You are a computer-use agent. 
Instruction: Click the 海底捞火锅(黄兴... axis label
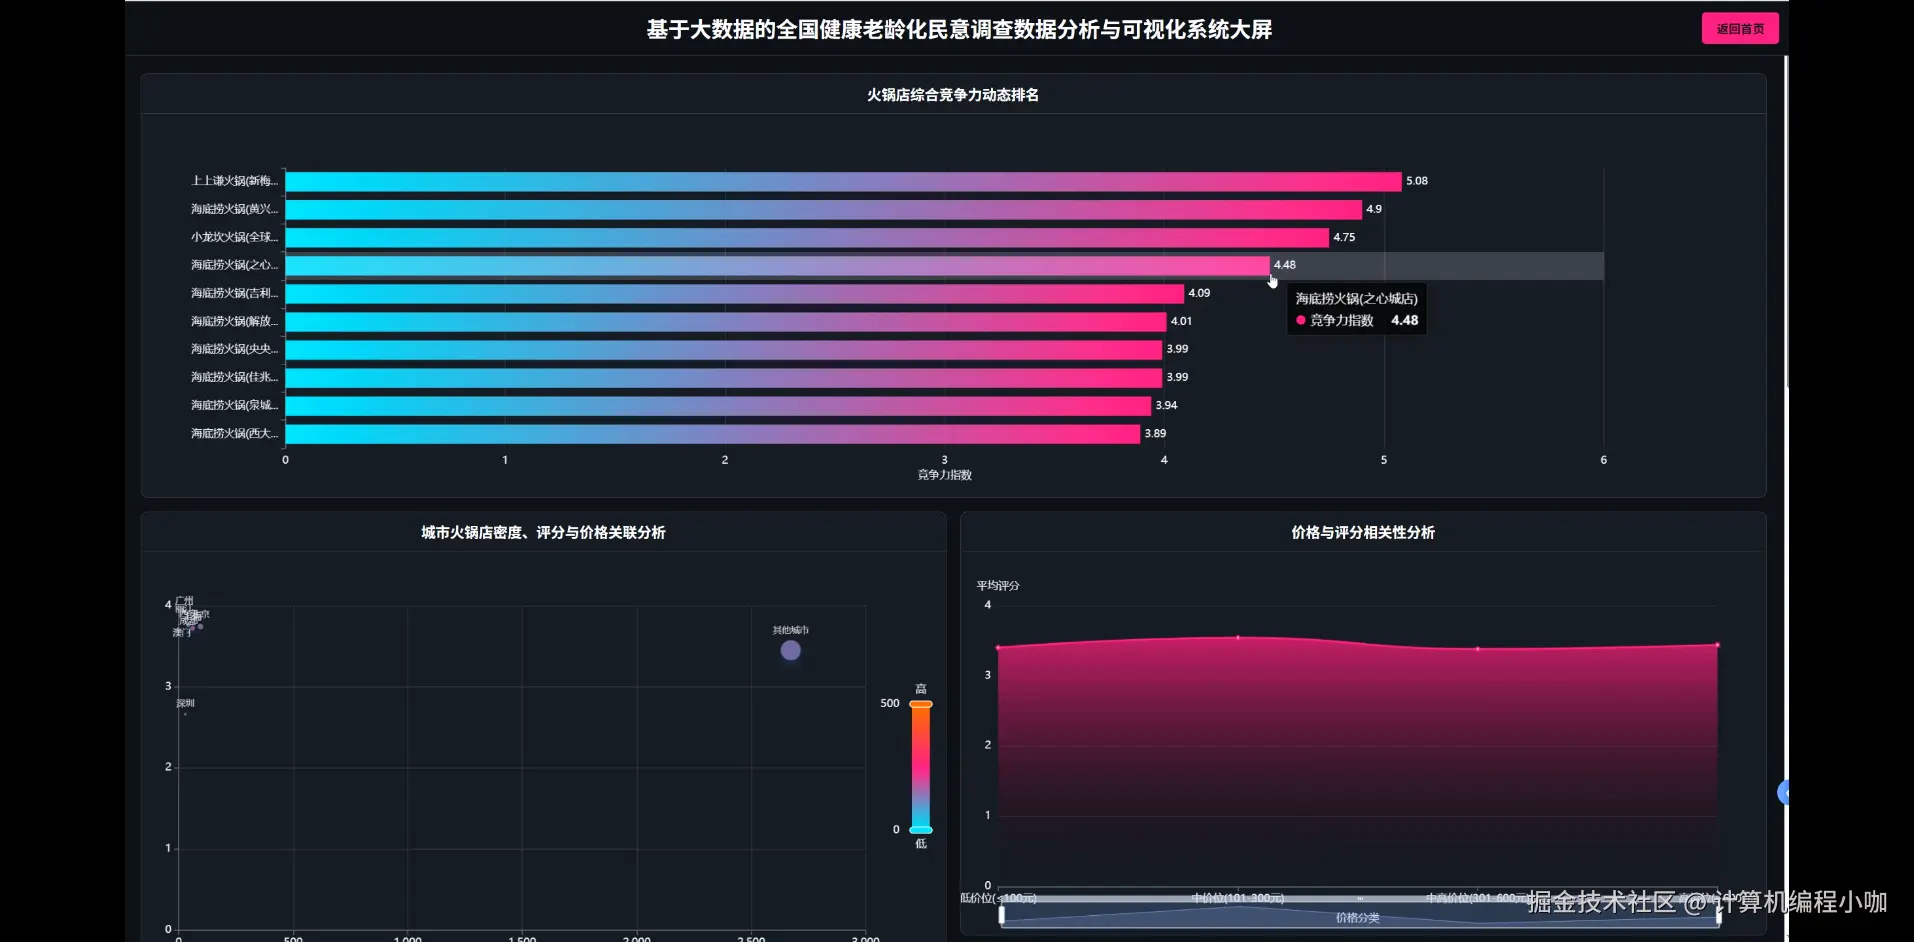[x=235, y=209]
